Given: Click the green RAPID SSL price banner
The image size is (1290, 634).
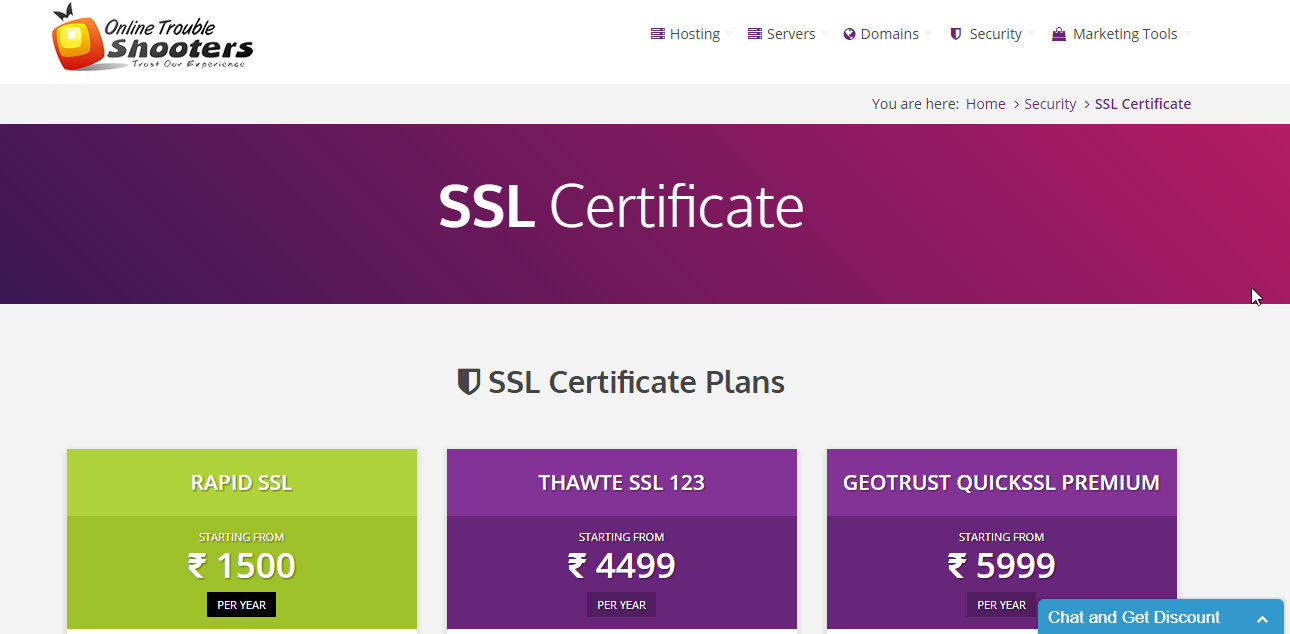Looking at the screenshot, I should [x=241, y=565].
